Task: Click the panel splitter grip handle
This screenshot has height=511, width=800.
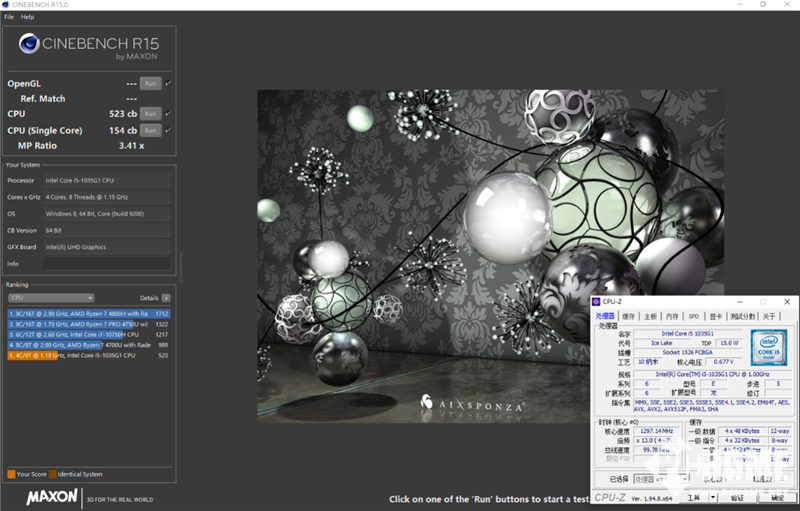Action: pyautogui.click(x=180, y=267)
